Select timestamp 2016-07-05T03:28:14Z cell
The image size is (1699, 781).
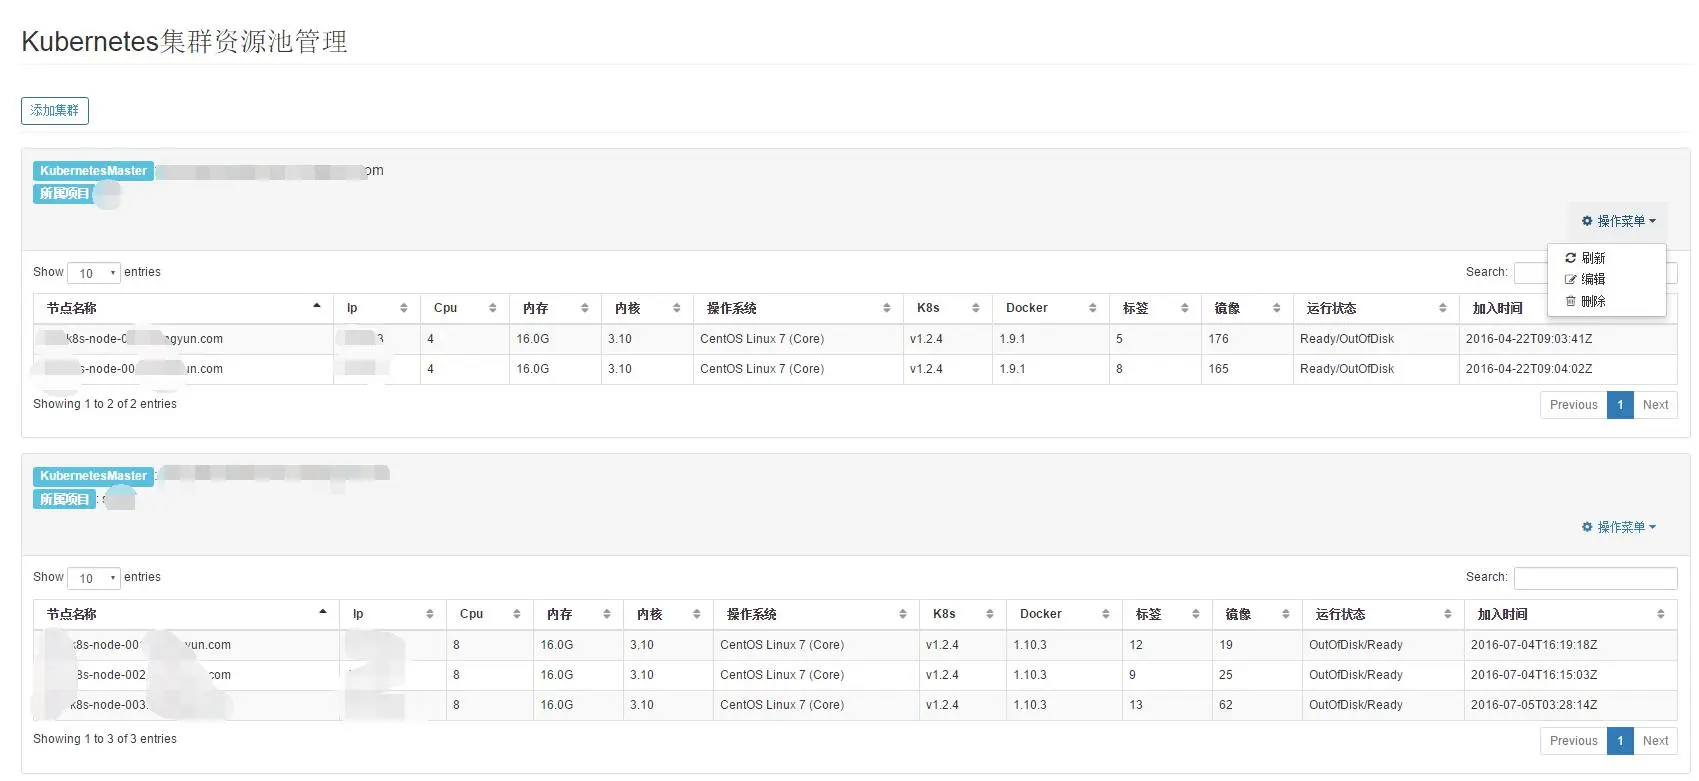(1571, 705)
